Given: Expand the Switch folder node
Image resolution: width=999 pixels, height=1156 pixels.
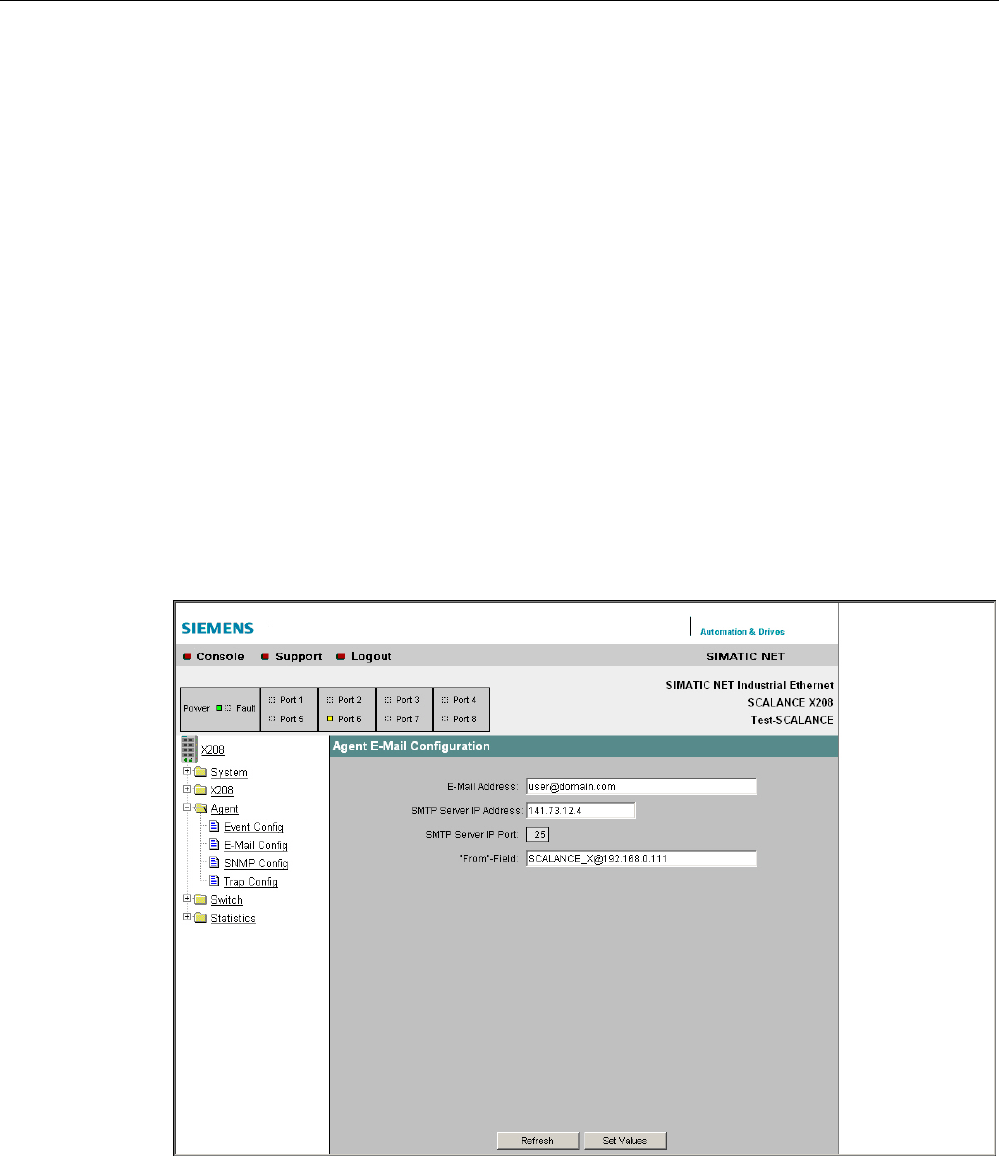Looking at the screenshot, I should pos(187,899).
